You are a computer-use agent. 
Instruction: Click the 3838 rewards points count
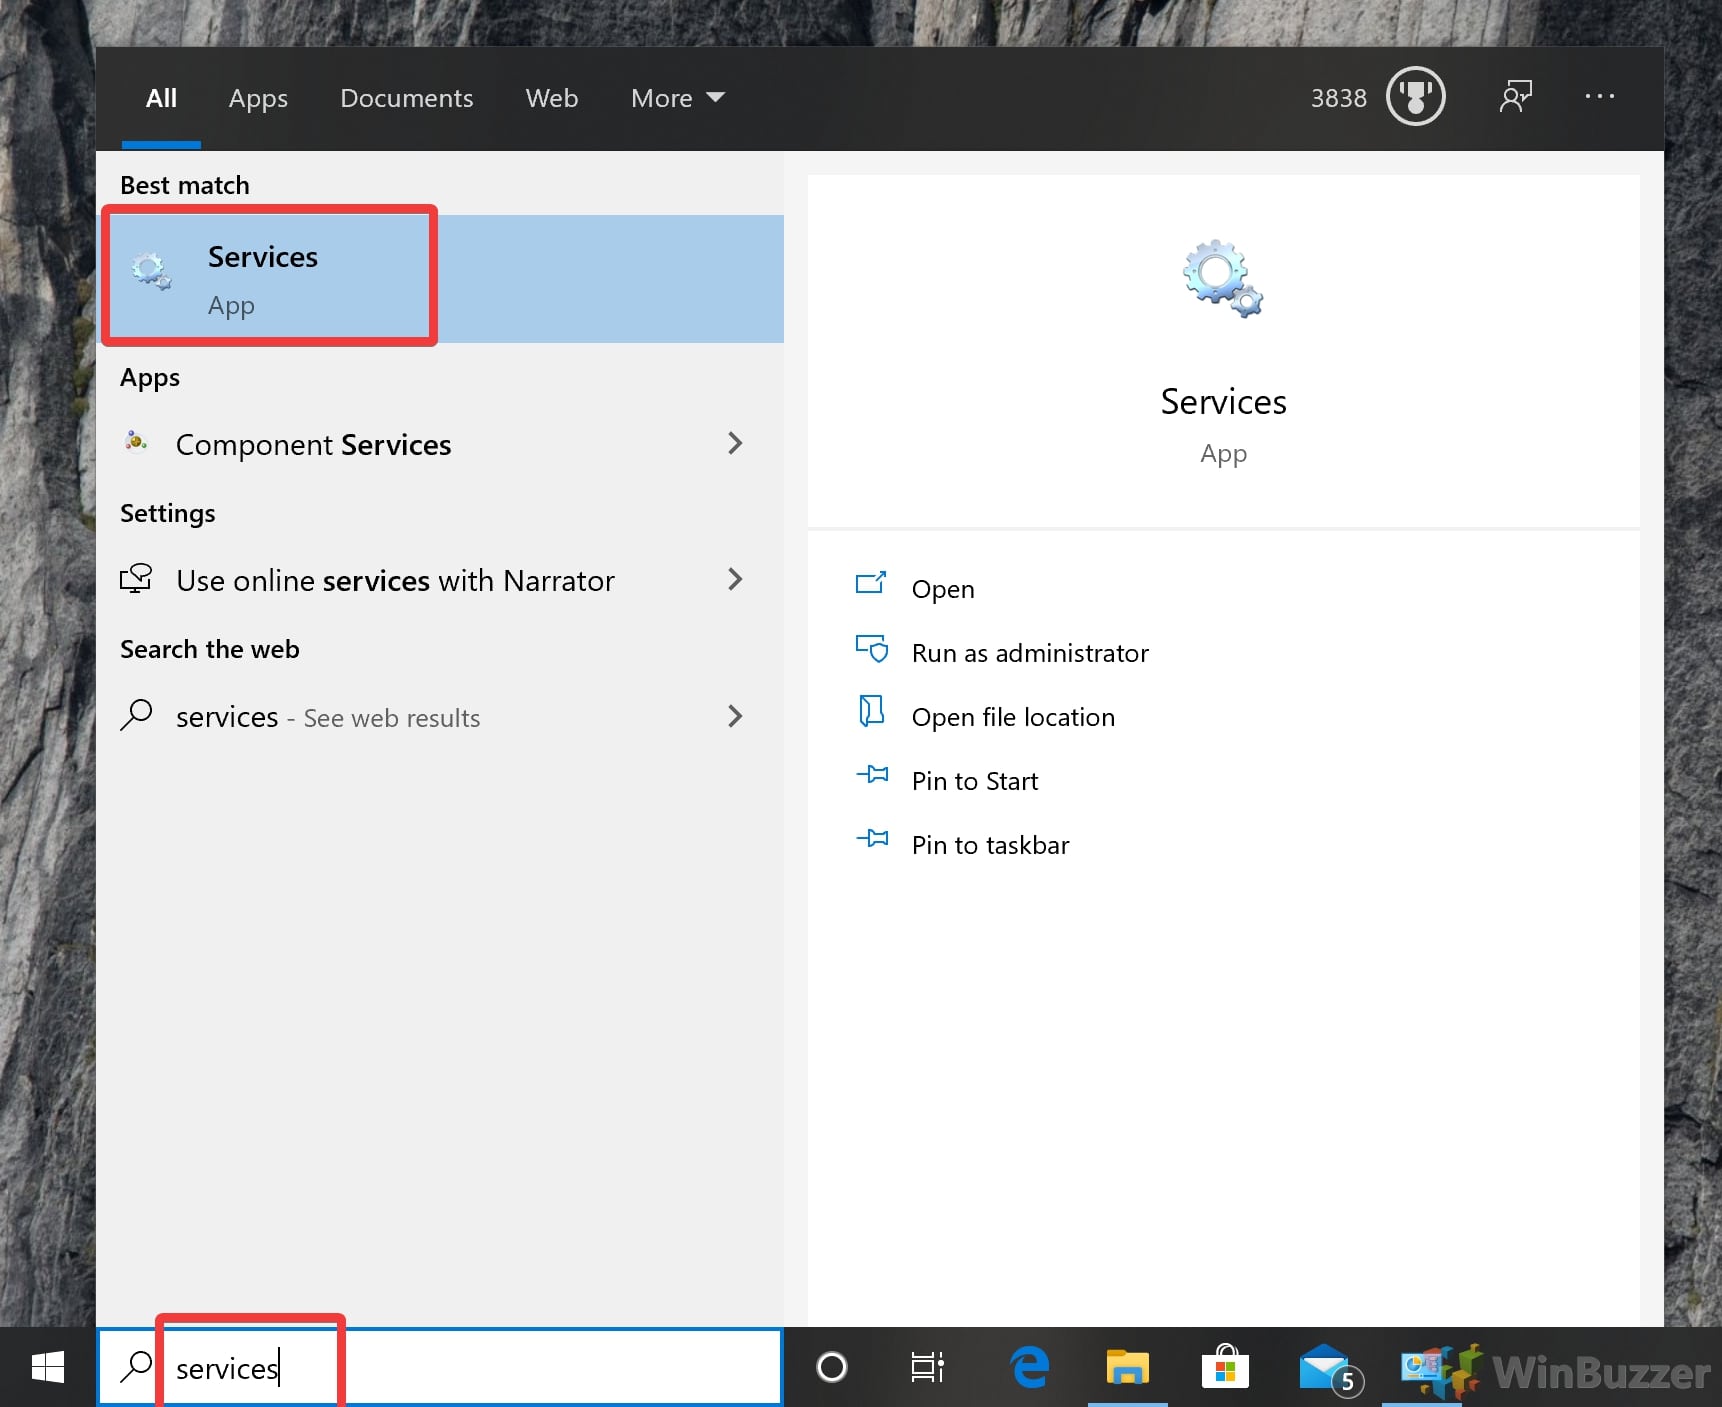(x=1338, y=98)
